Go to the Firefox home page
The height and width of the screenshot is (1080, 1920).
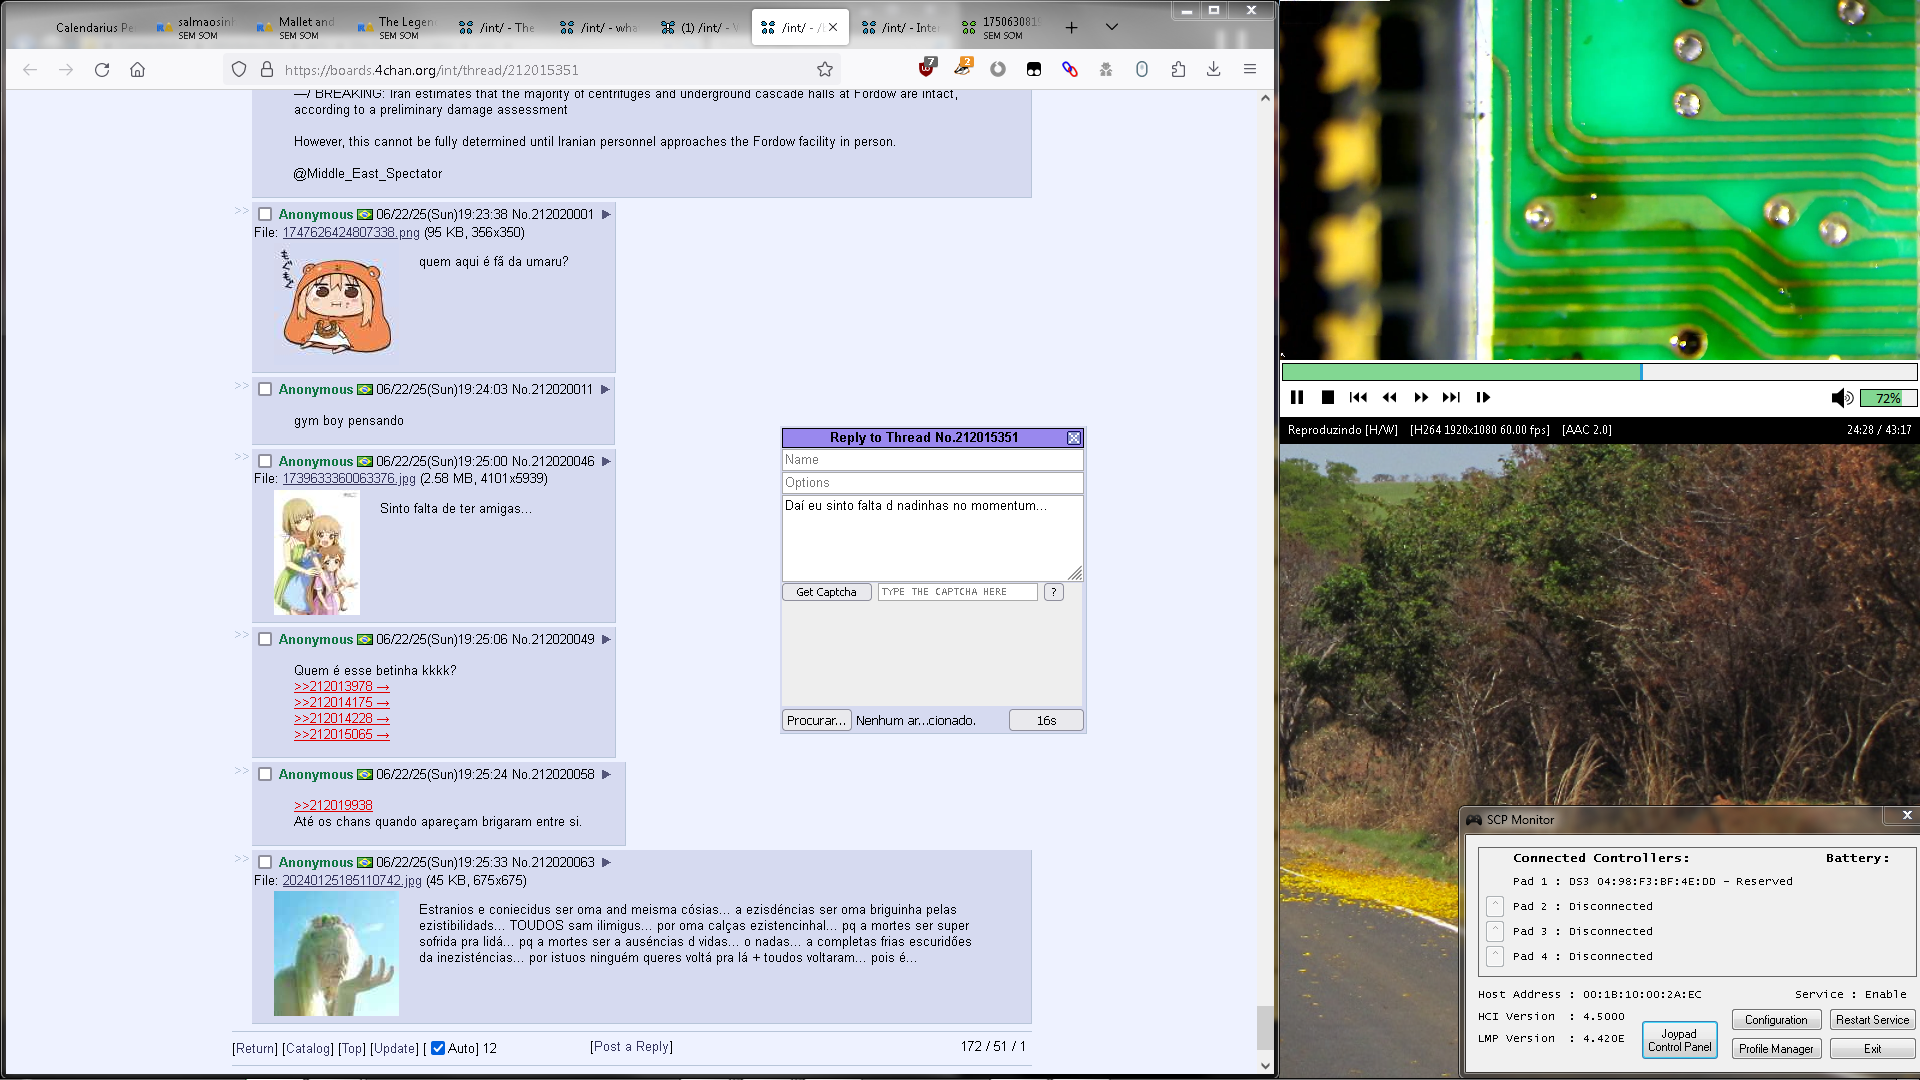coord(138,70)
